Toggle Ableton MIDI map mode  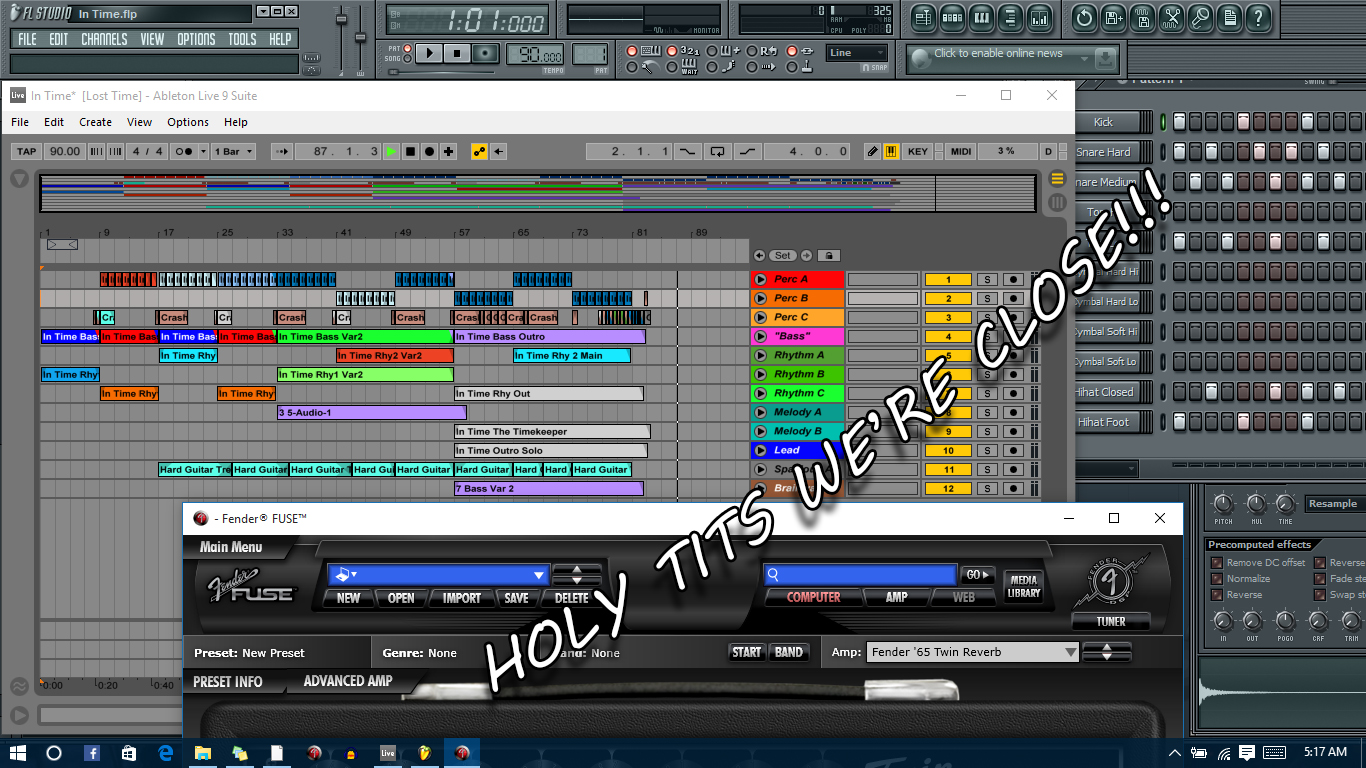(x=960, y=151)
